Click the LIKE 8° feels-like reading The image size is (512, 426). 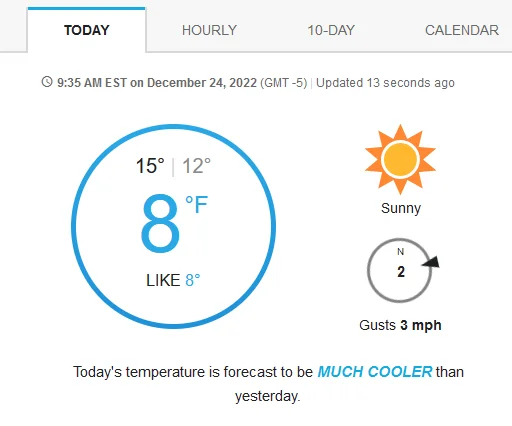[x=173, y=280]
